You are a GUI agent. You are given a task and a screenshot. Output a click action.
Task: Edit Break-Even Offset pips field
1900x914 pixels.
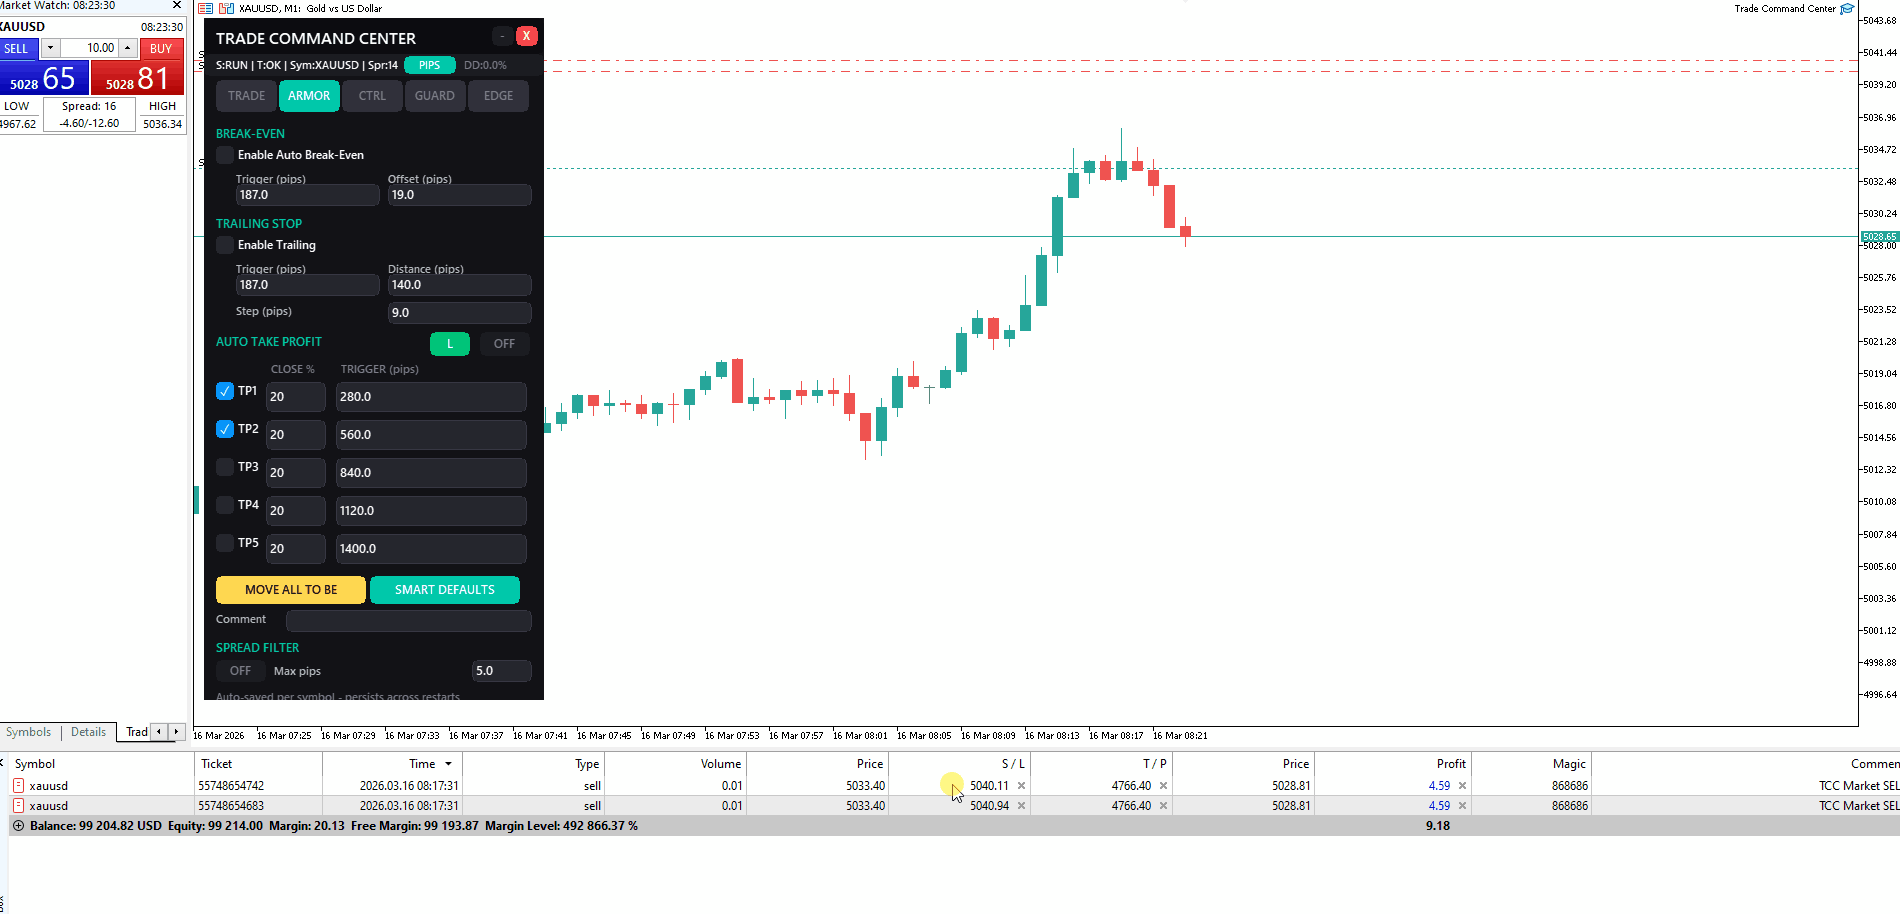(459, 195)
